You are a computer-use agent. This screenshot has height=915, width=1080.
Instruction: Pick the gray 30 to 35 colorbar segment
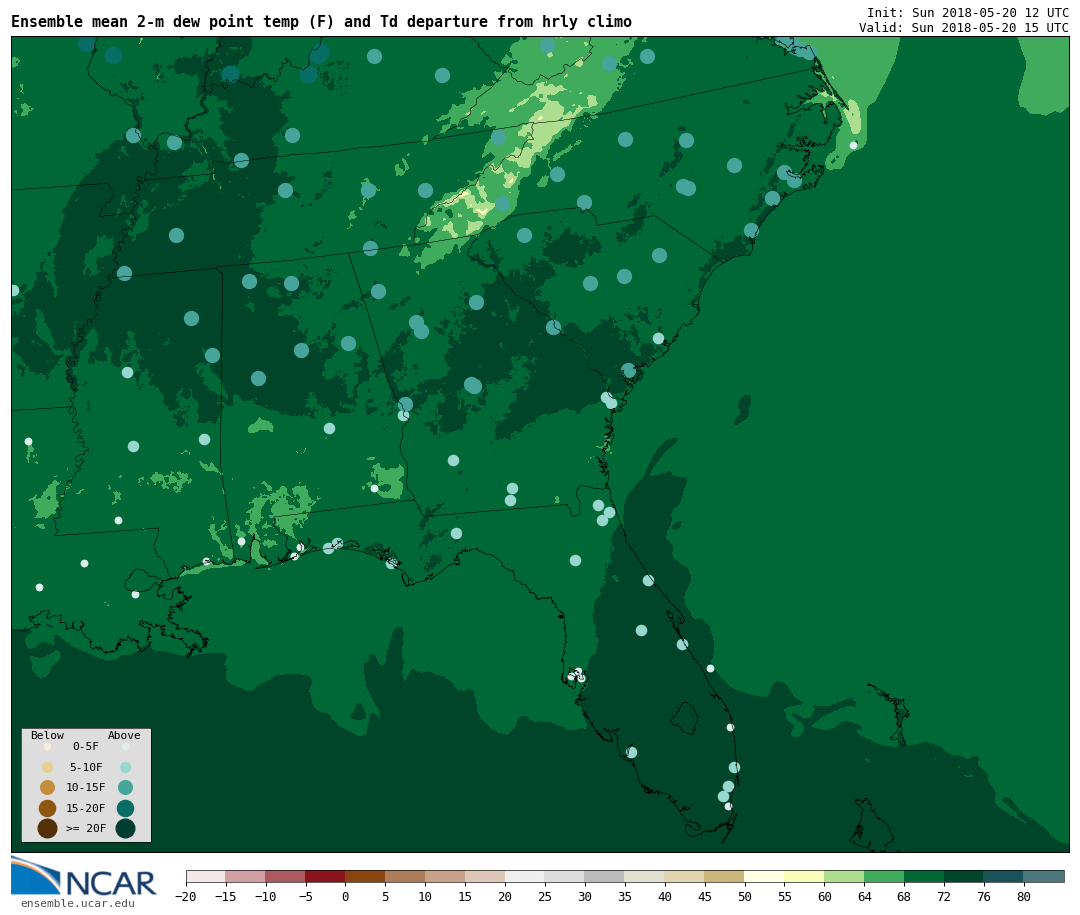(605, 876)
